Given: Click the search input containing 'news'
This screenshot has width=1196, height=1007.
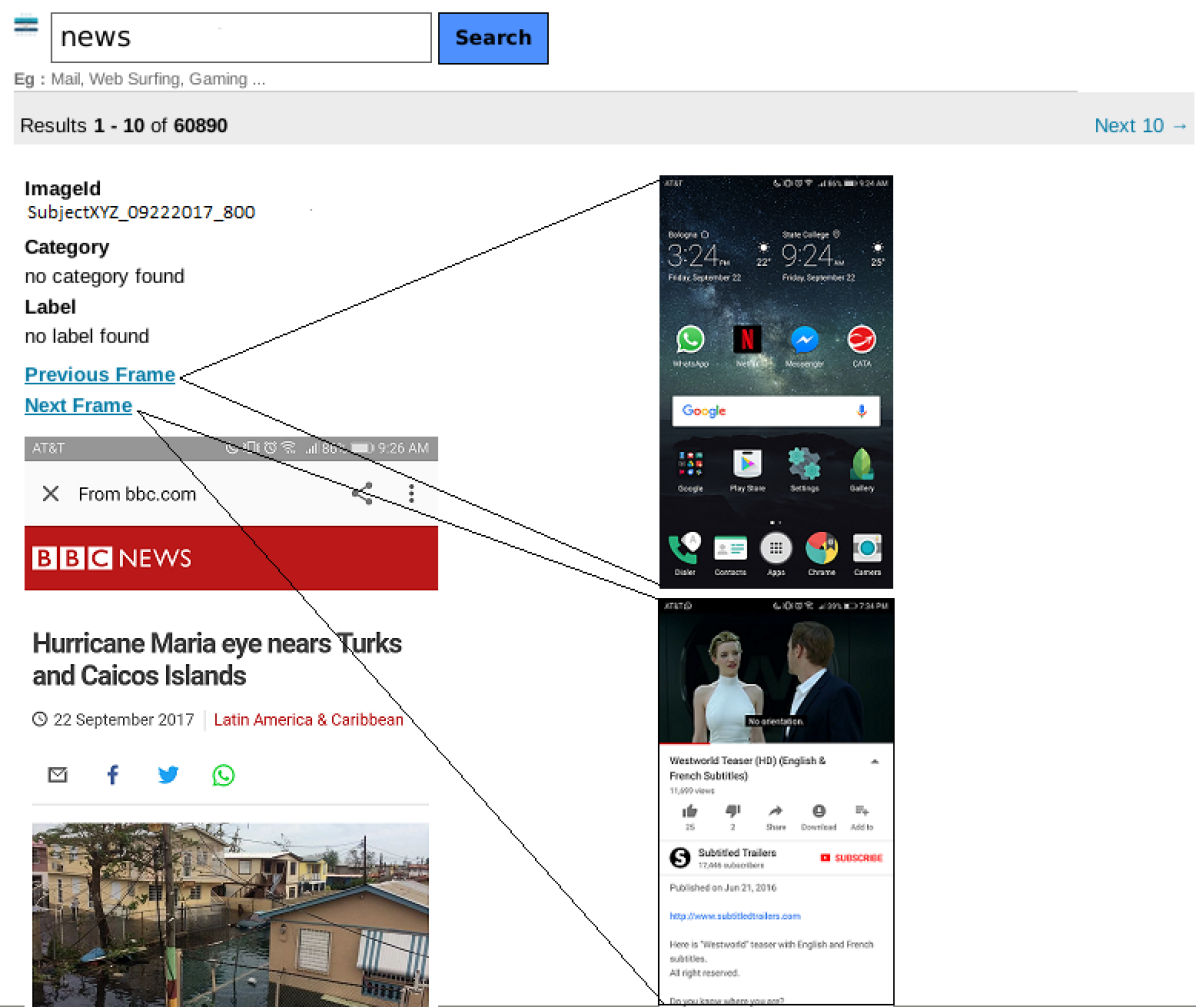Looking at the screenshot, I should (x=241, y=37).
